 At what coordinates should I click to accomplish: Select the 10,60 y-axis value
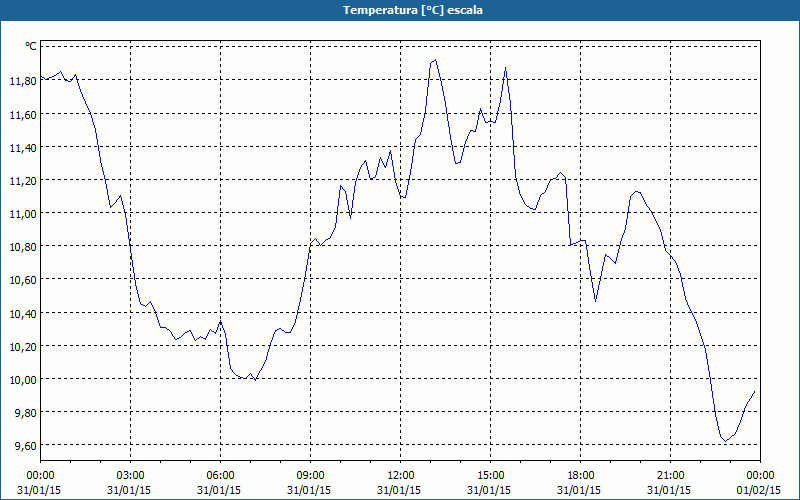[x=23, y=280]
